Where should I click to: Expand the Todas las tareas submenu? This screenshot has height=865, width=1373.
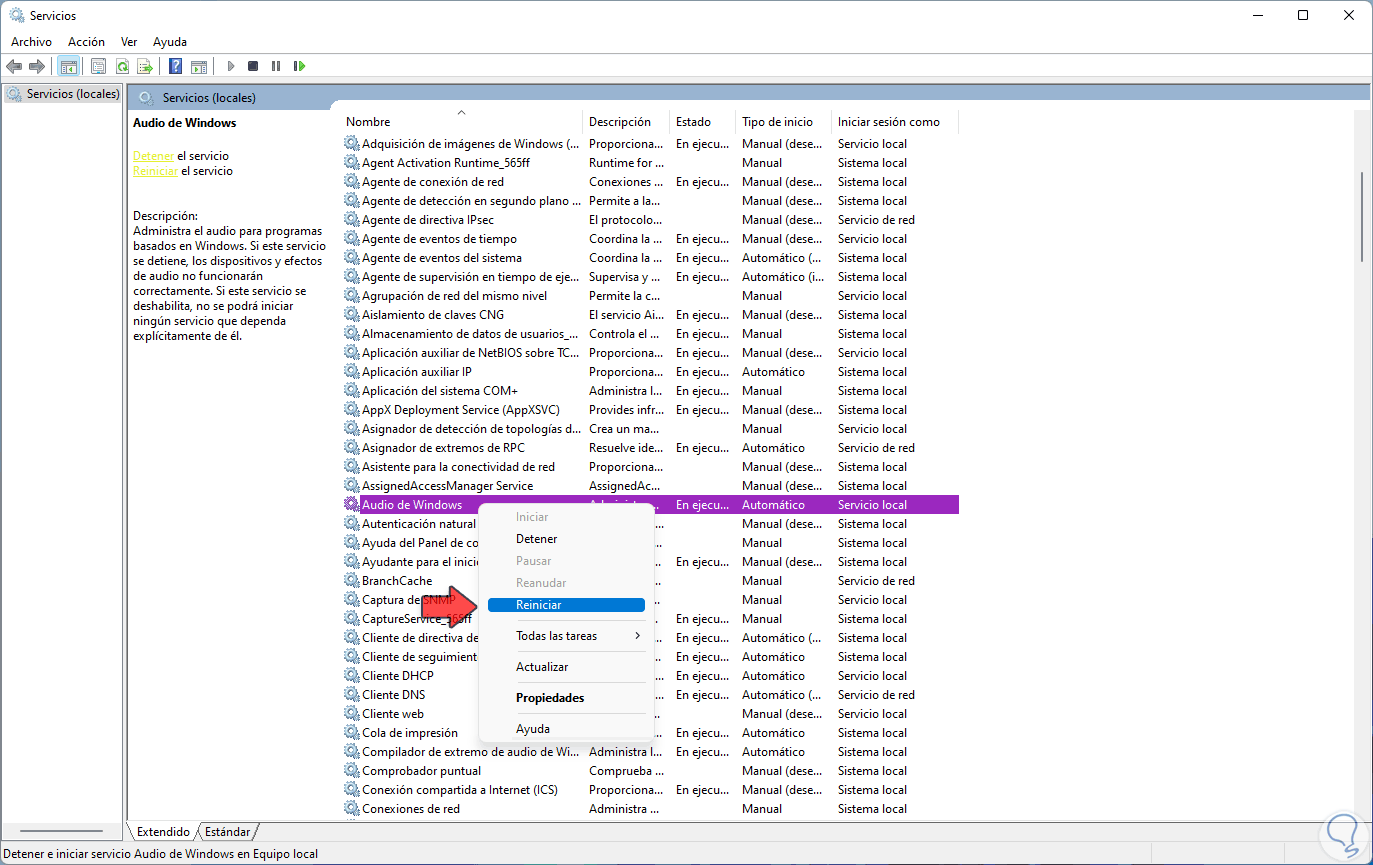click(566, 636)
